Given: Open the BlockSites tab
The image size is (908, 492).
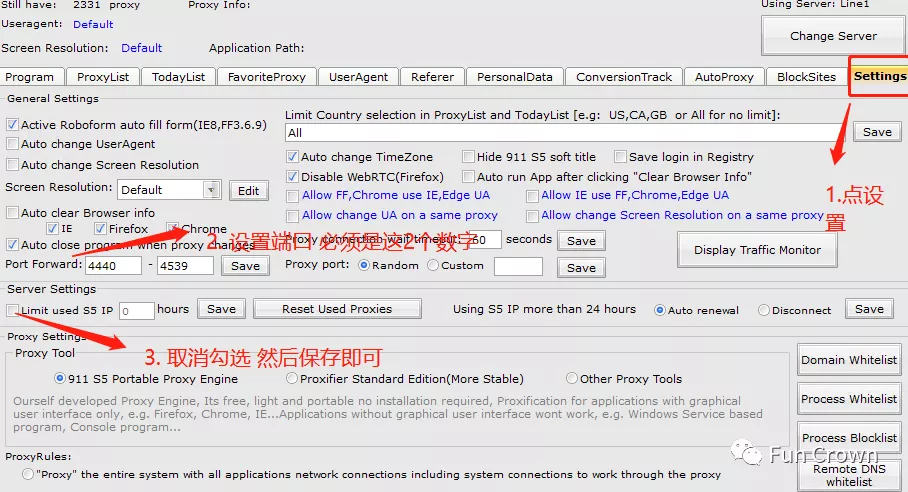Looking at the screenshot, I should tap(806, 77).
